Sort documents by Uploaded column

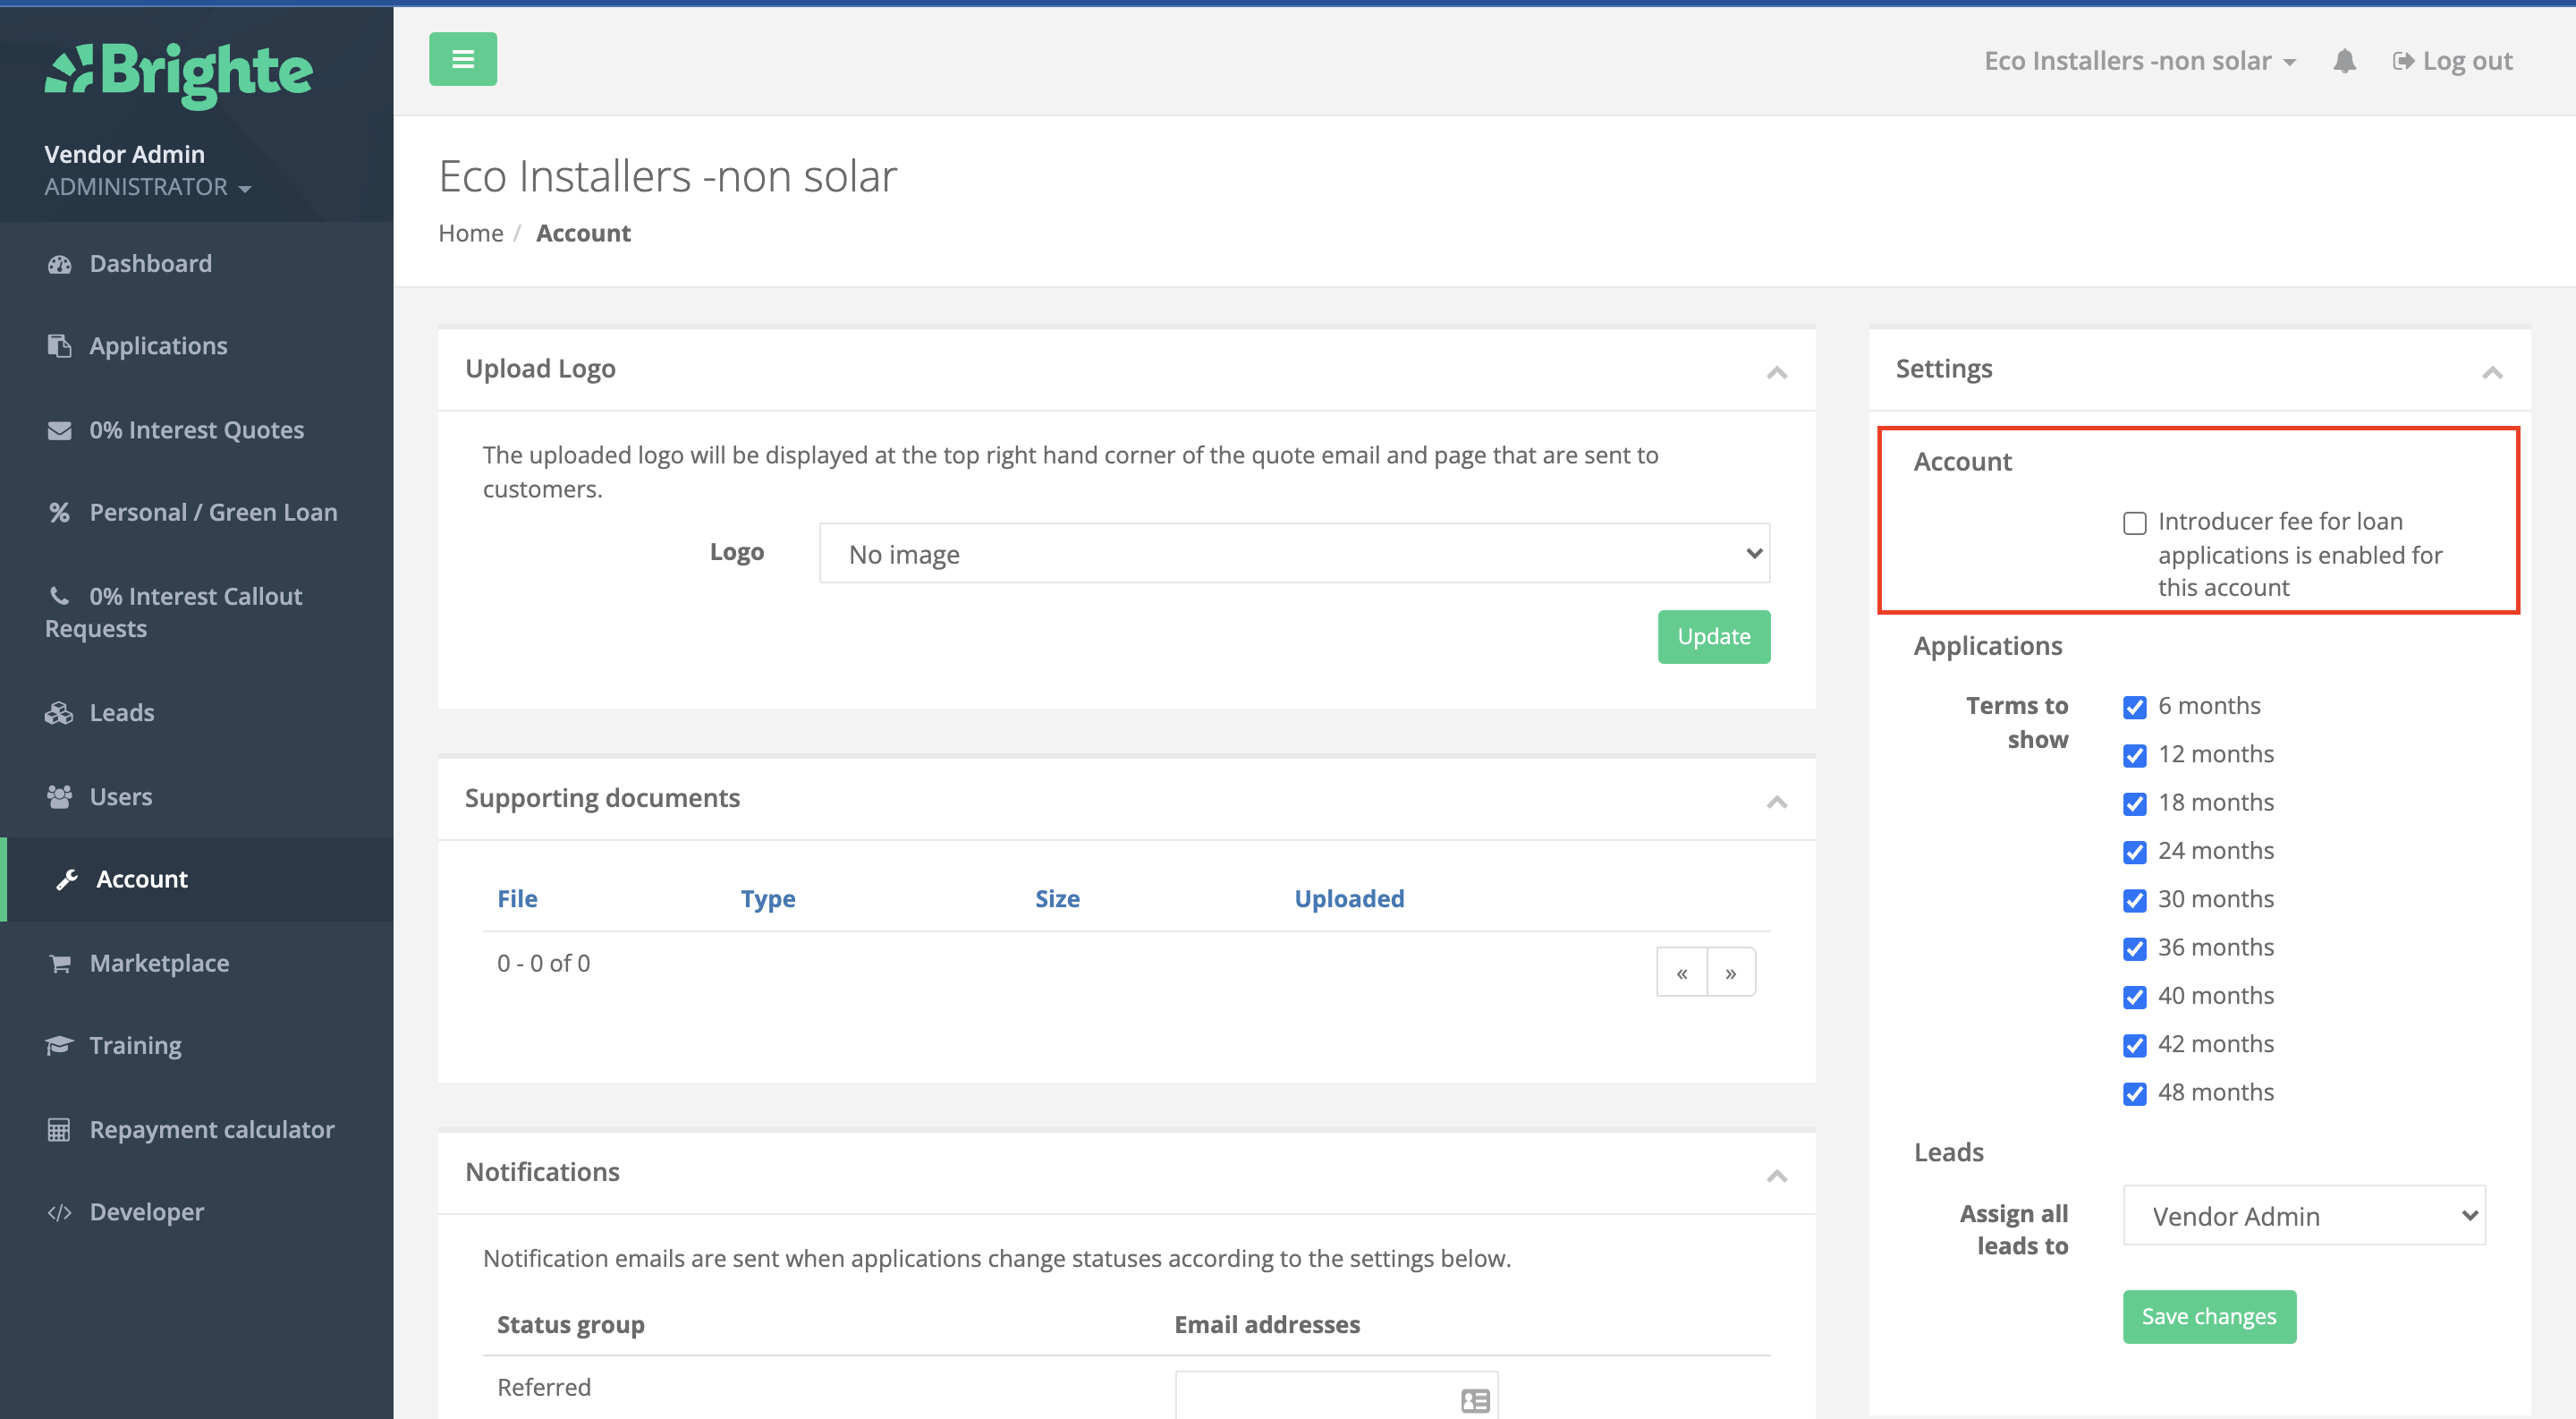click(x=1349, y=899)
